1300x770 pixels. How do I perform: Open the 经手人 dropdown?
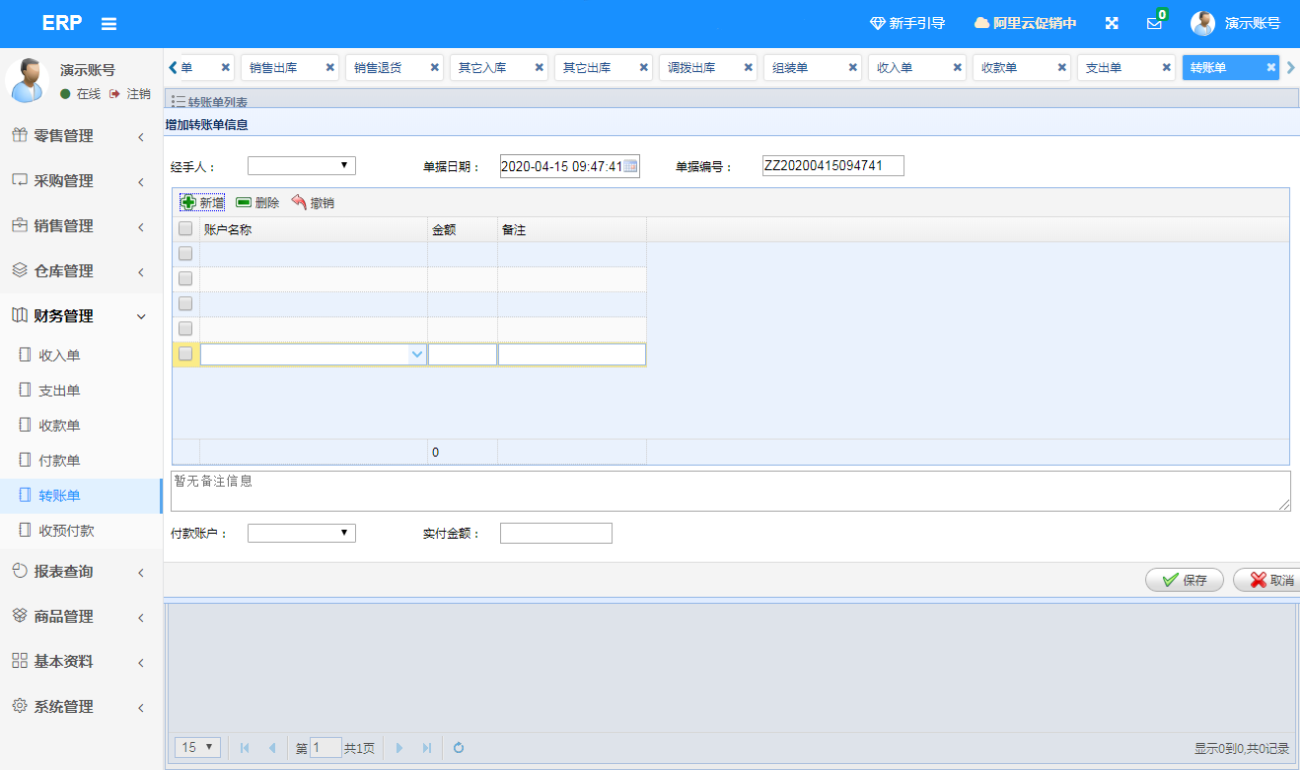point(301,166)
